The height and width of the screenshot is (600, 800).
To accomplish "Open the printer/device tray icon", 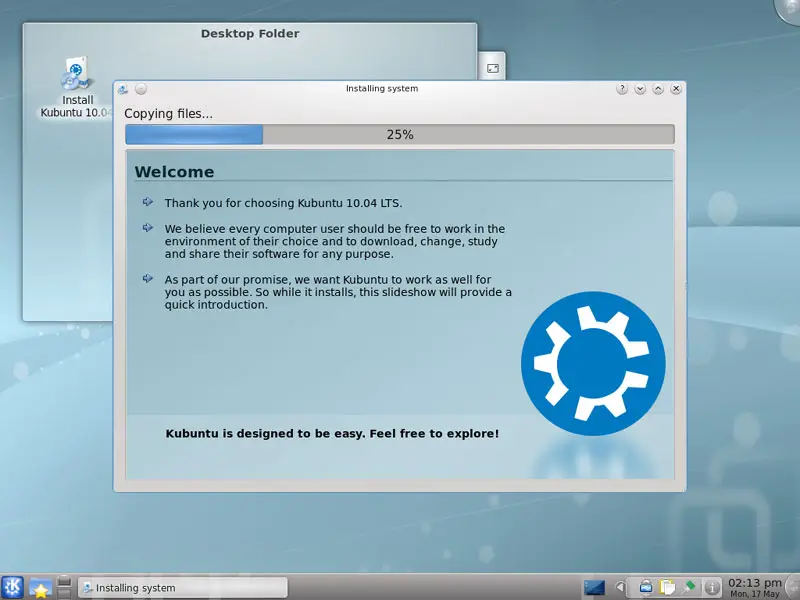I will point(645,587).
